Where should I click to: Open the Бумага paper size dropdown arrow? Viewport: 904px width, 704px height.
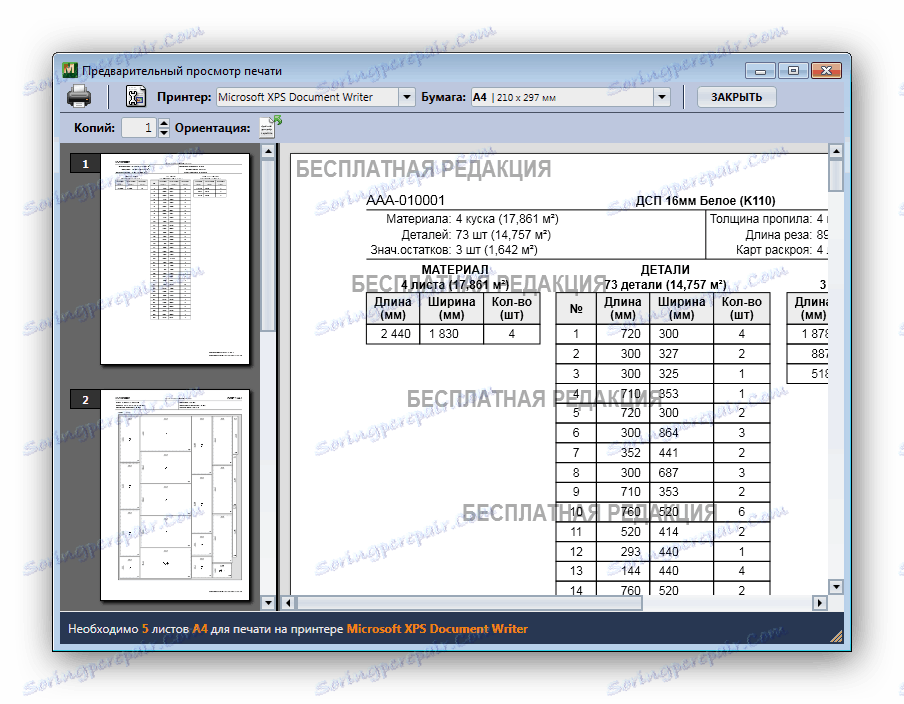pos(662,97)
